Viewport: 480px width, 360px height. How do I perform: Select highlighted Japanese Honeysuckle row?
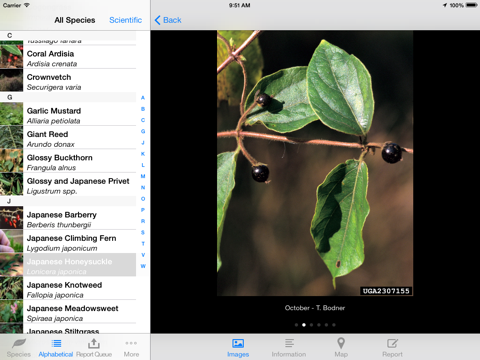pyautogui.click(x=68, y=265)
